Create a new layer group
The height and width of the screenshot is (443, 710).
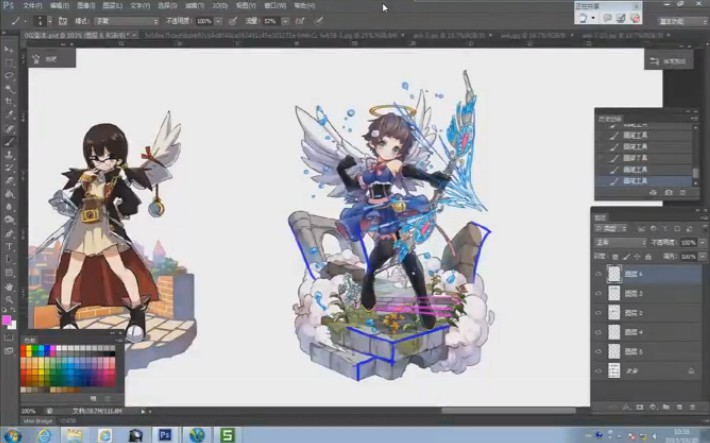tap(666, 407)
